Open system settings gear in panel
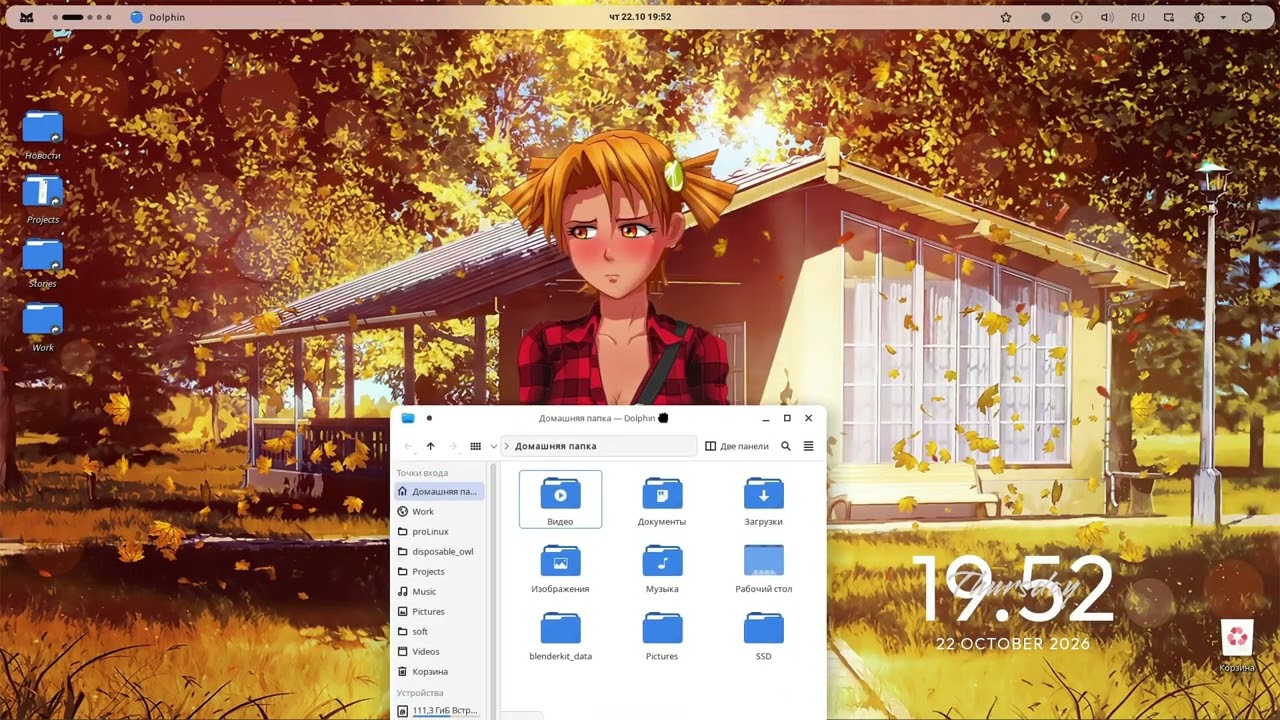1280x720 pixels. [x=1247, y=17]
